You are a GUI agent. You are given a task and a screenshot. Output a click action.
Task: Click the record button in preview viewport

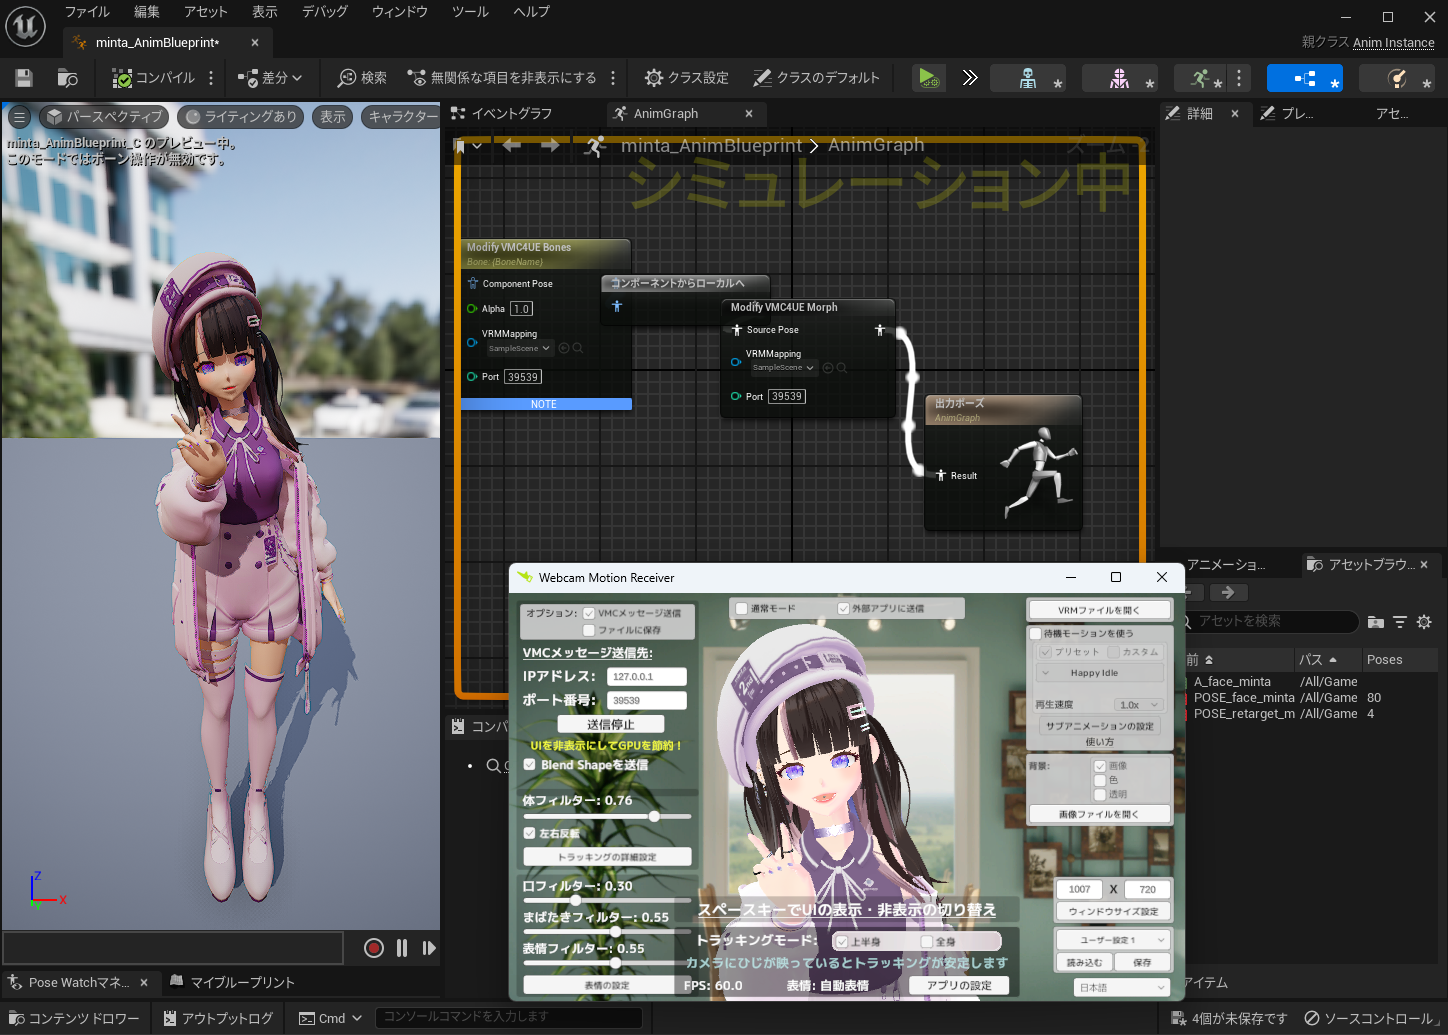pyautogui.click(x=373, y=948)
